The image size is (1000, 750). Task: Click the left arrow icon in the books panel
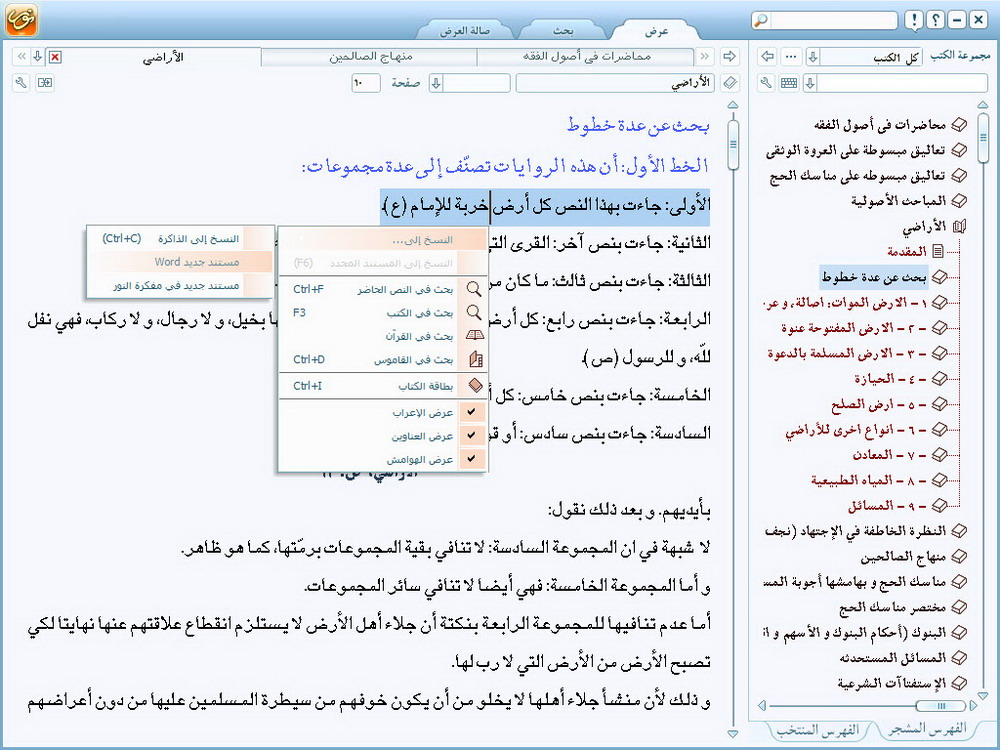point(768,57)
